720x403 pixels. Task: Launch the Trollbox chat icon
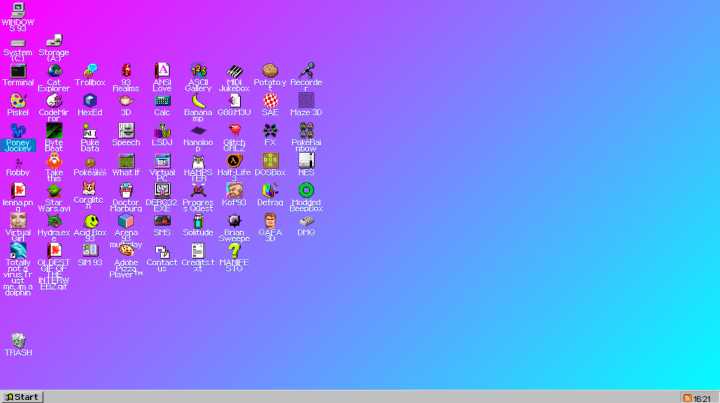point(90,71)
